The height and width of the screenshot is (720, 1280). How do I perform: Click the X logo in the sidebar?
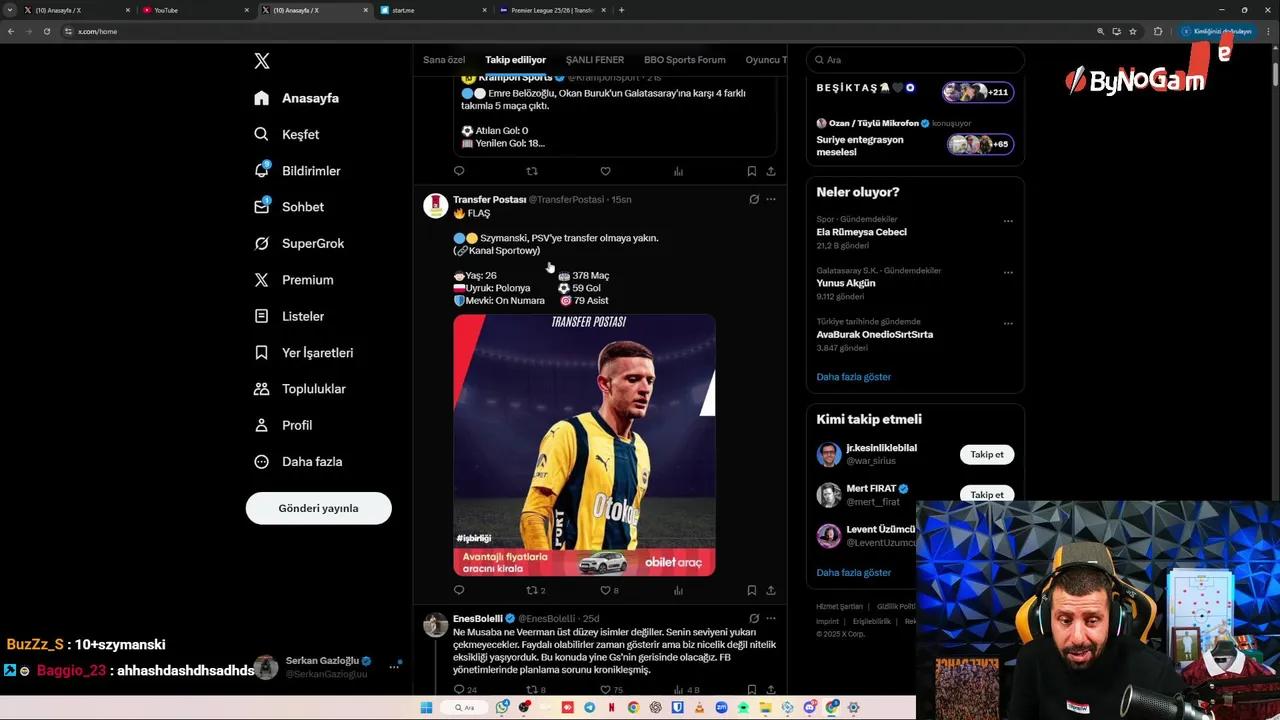click(262, 61)
